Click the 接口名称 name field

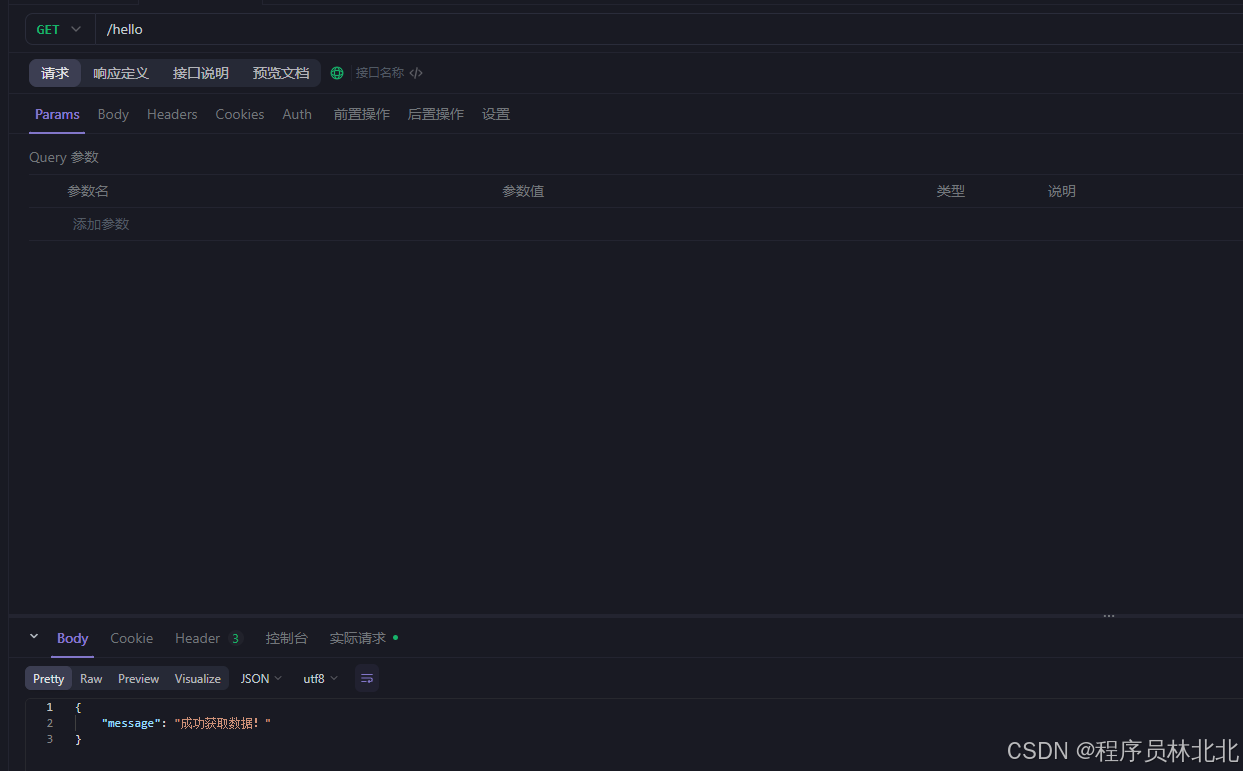coord(380,73)
